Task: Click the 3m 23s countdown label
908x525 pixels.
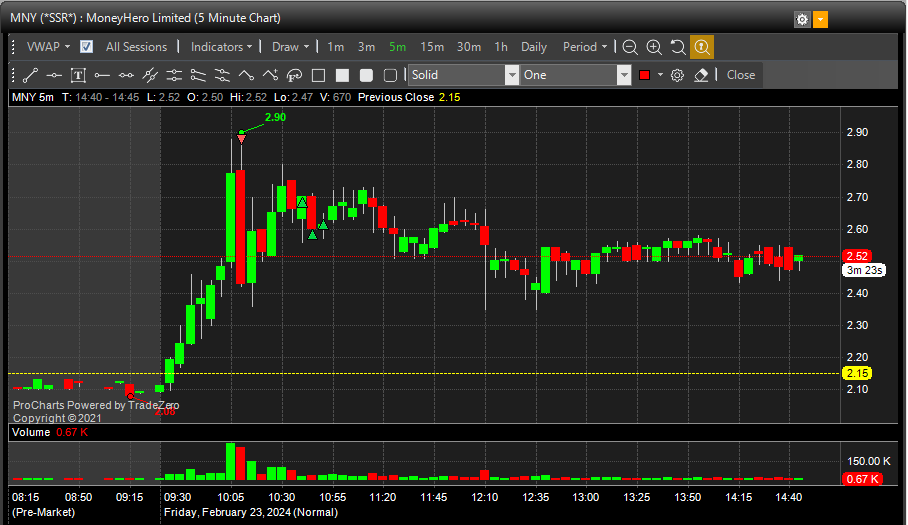Action: pyautogui.click(x=864, y=270)
